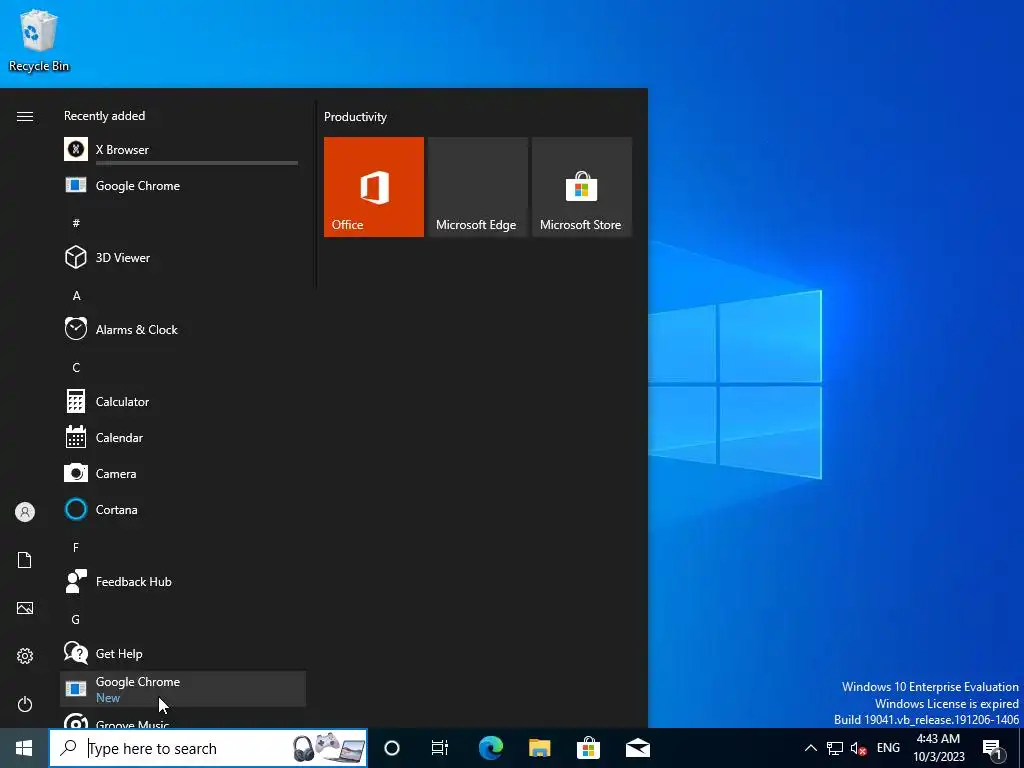Open the Microsoft Edge tile
This screenshot has height=768, width=1024.
coord(477,187)
